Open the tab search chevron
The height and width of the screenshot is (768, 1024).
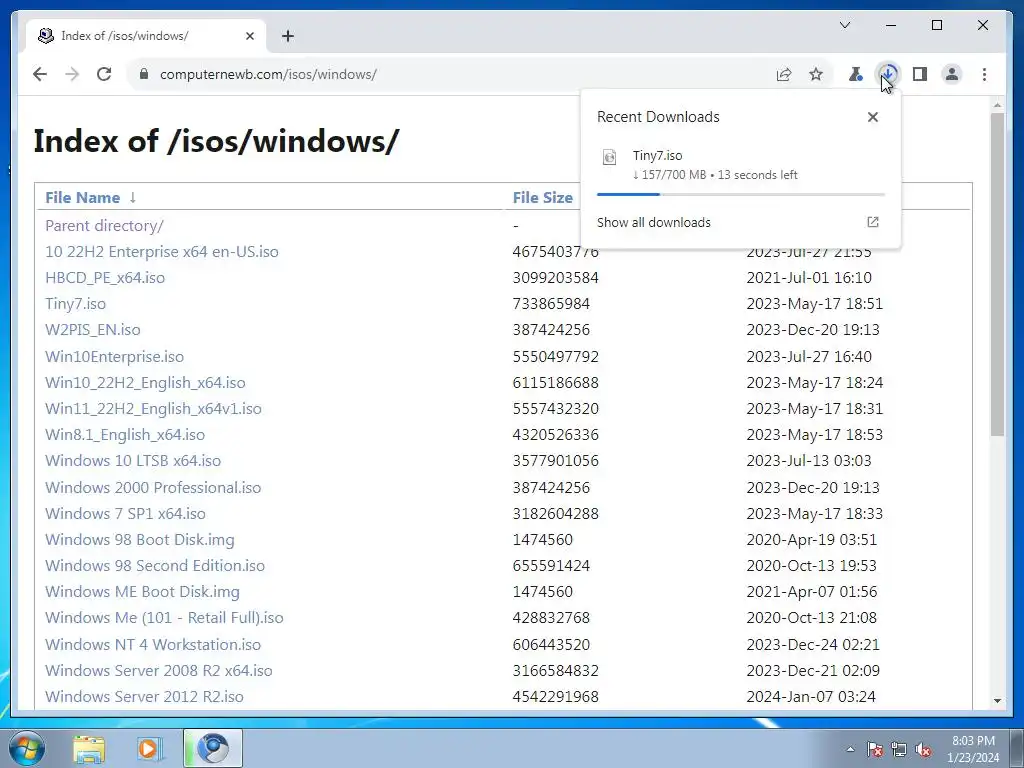[x=845, y=25]
